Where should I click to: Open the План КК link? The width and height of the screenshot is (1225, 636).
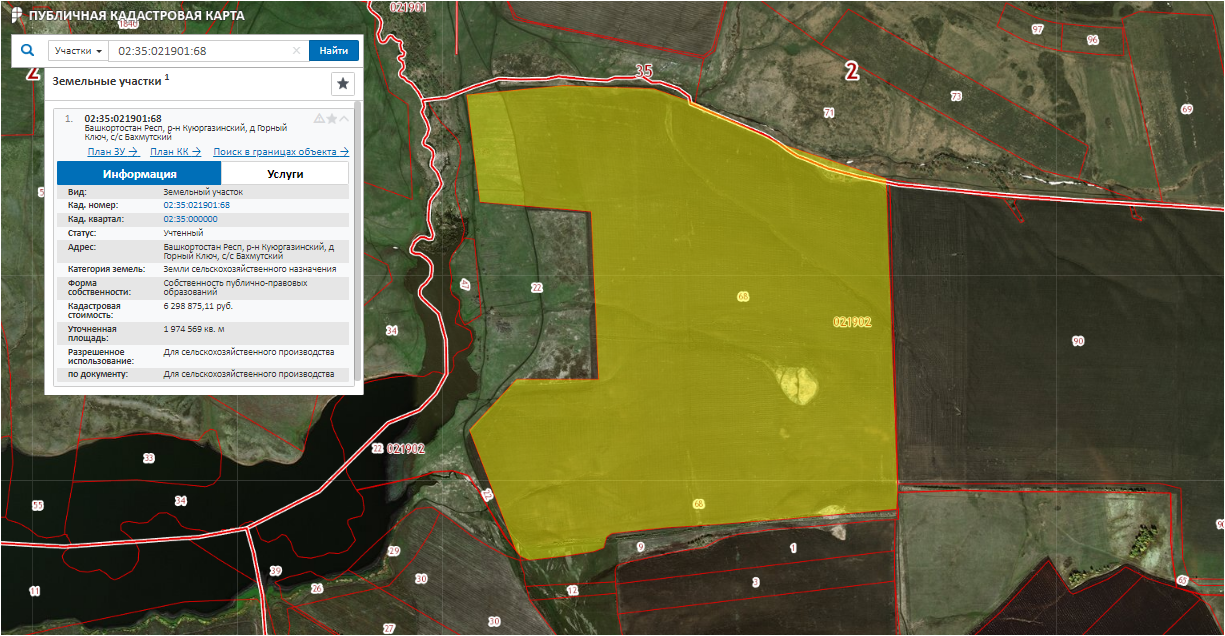pyautogui.click(x=175, y=152)
